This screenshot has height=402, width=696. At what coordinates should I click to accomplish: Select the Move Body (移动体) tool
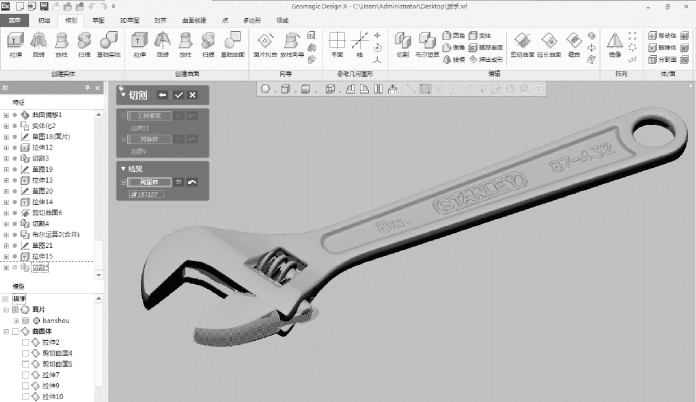pos(662,35)
